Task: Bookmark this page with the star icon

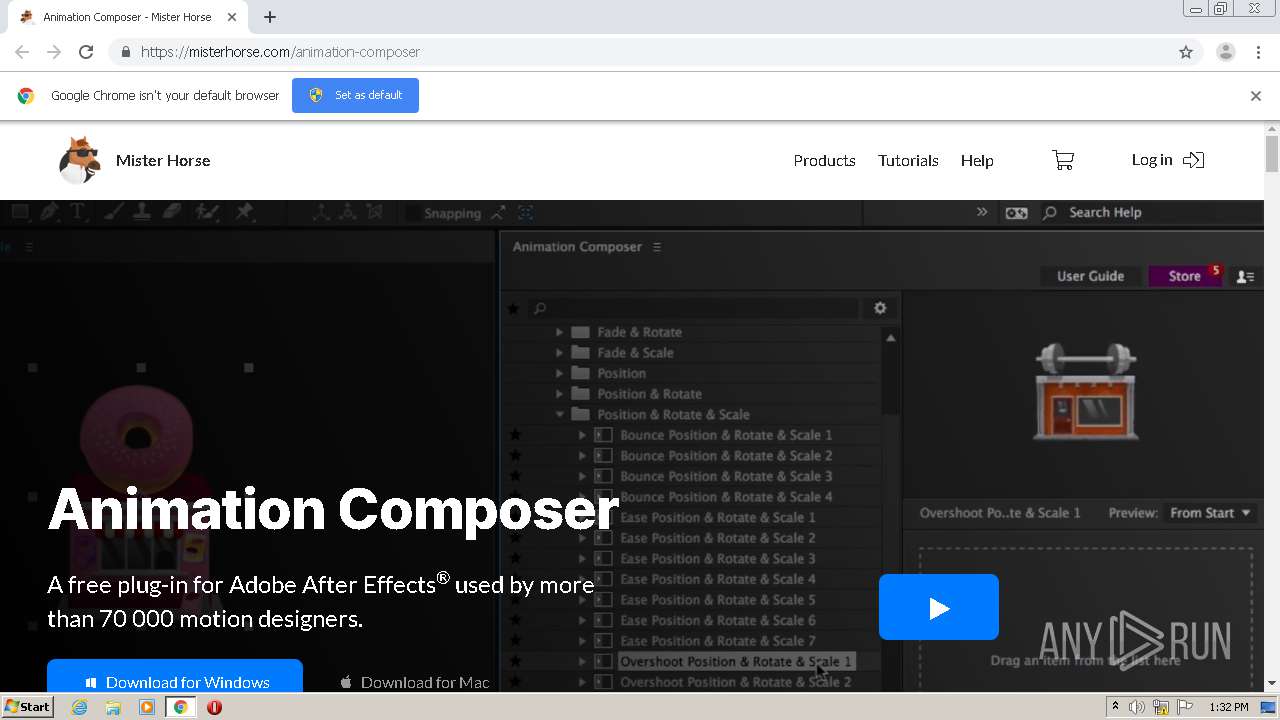Action: [1186, 52]
